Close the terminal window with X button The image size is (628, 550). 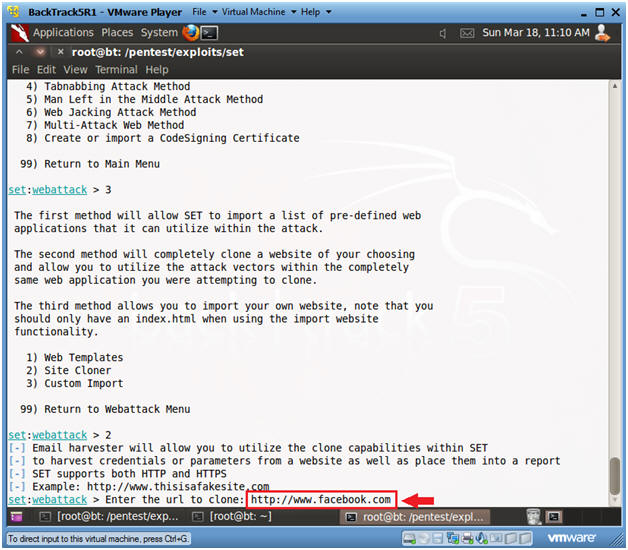[60, 52]
